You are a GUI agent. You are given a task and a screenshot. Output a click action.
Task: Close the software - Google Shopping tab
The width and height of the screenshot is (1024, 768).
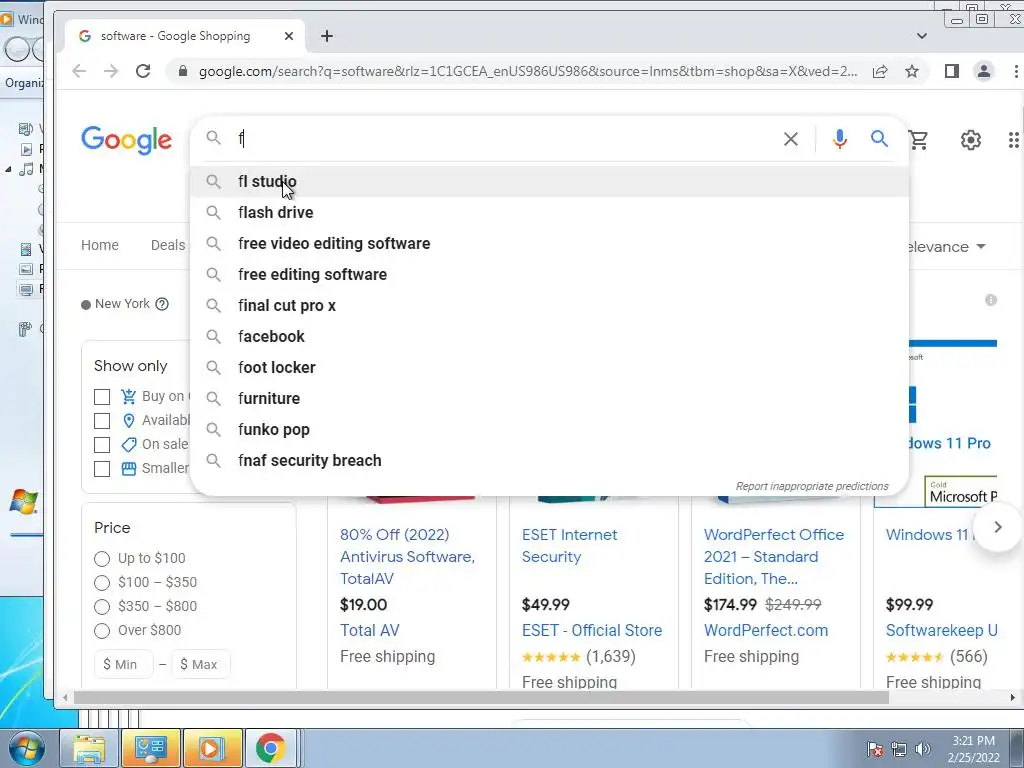click(x=289, y=36)
